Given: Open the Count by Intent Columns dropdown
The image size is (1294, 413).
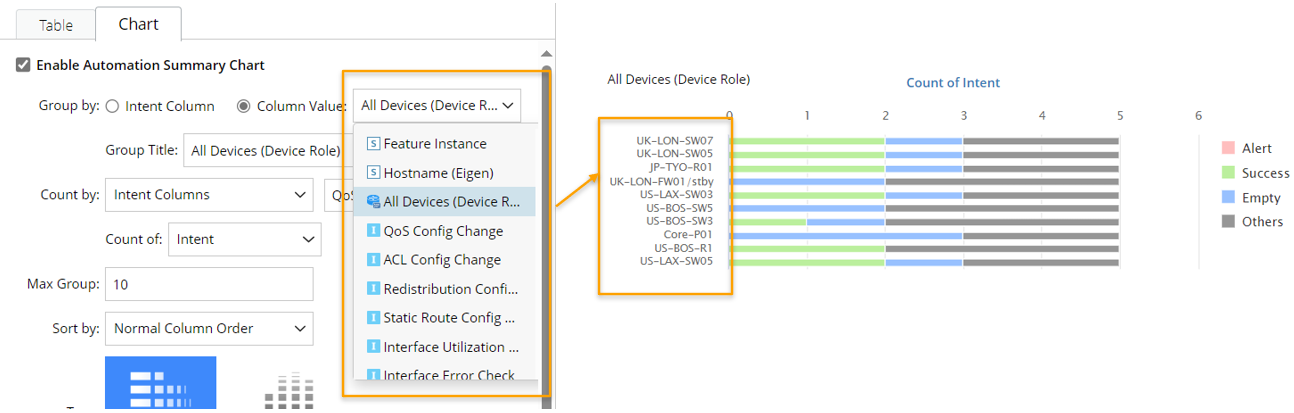Looking at the screenshot, I should (209, 195).
